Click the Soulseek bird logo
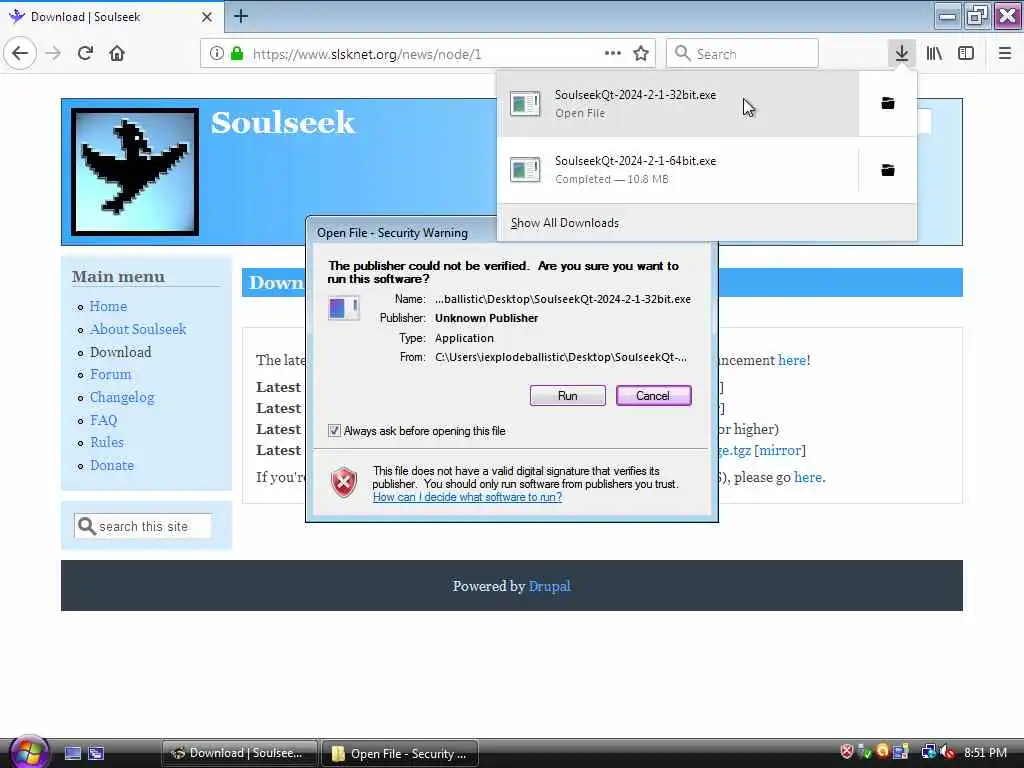This screenshot has height=768, width=1024. click(x=135, y=172)
